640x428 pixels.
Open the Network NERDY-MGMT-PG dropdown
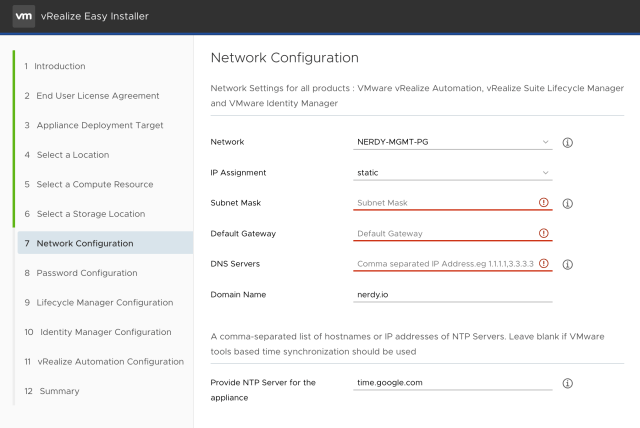coord(453,142)
